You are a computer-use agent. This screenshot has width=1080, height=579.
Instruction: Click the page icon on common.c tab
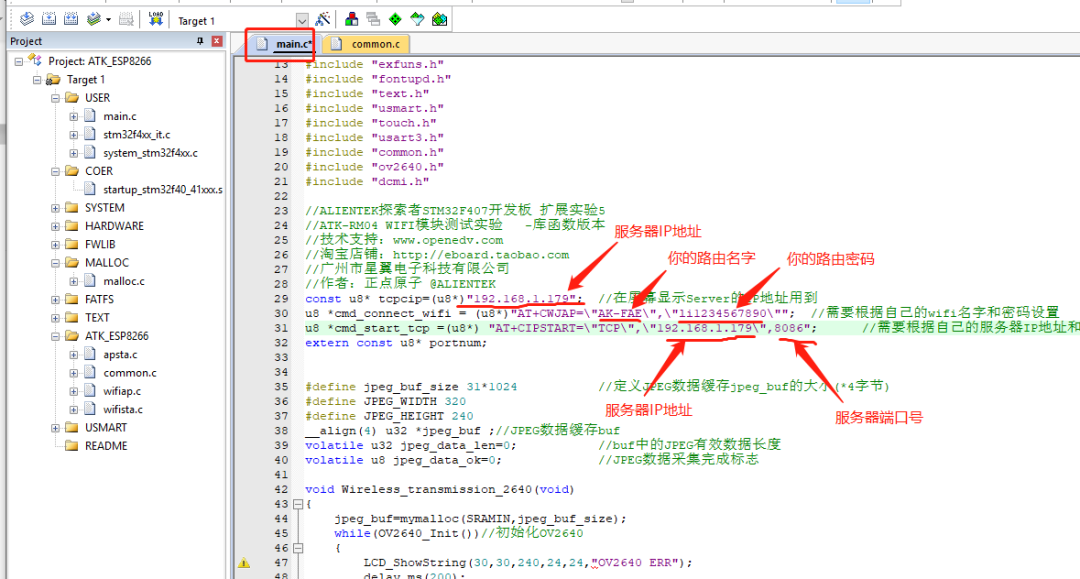click(x=336, y=44)
